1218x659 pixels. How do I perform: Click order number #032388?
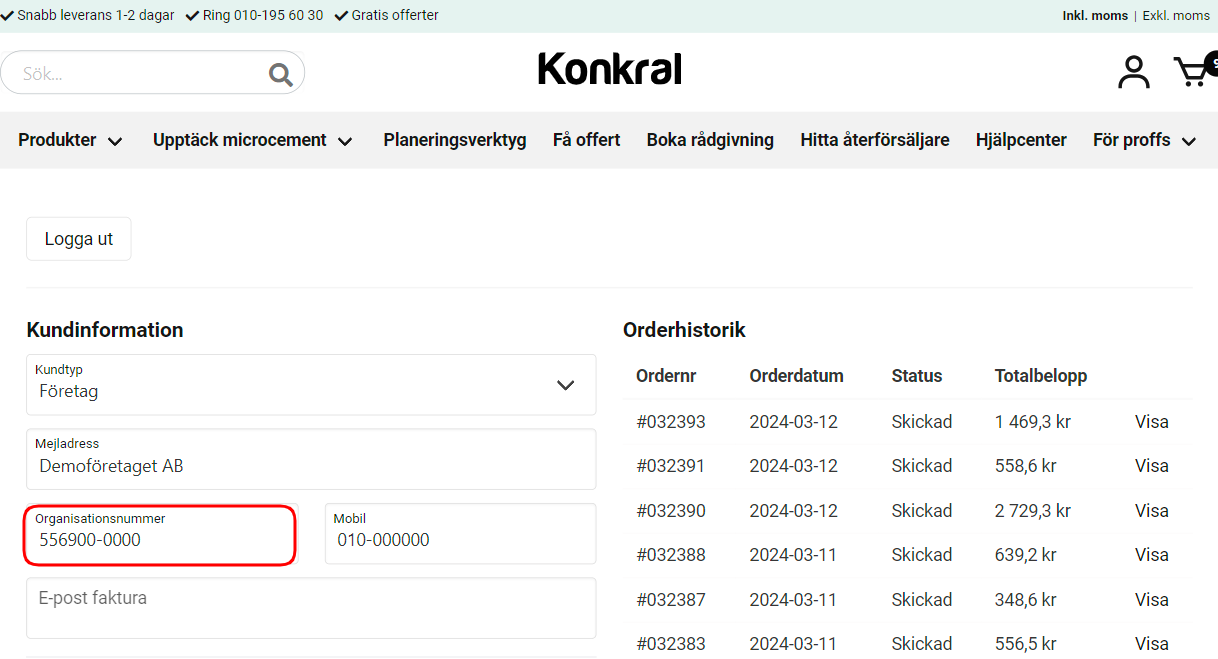671,555
